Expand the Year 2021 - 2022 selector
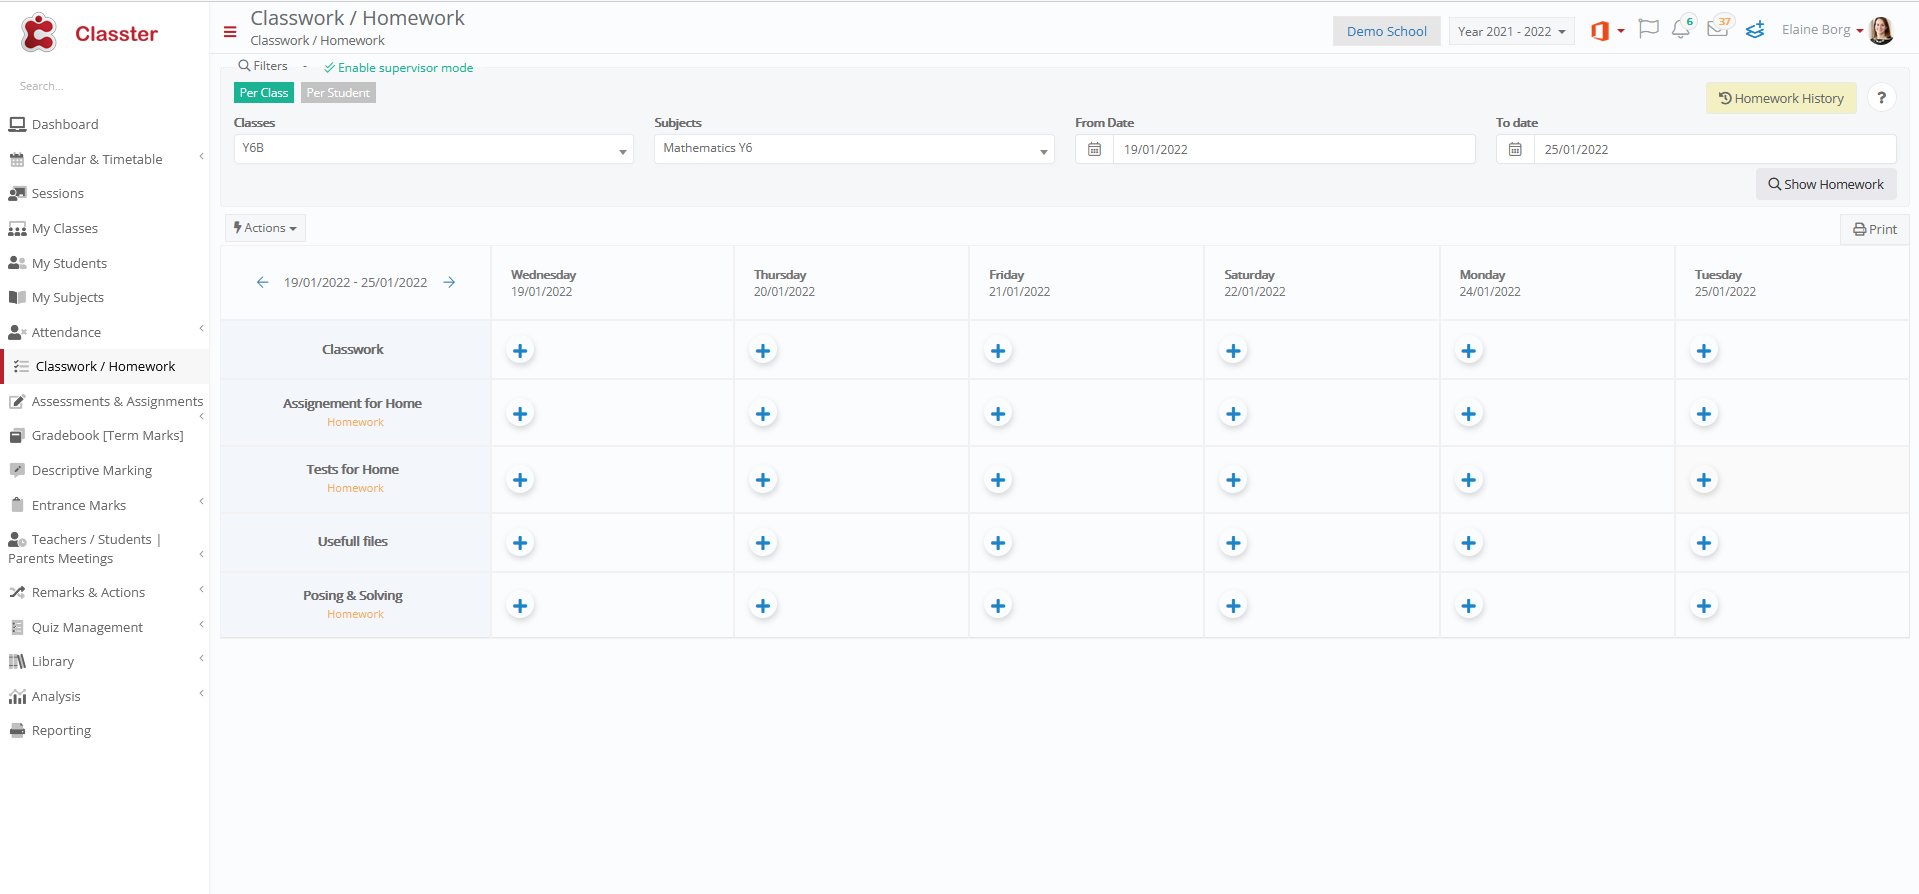This screenshot has height=894, width=1919. pos(1511,32)
